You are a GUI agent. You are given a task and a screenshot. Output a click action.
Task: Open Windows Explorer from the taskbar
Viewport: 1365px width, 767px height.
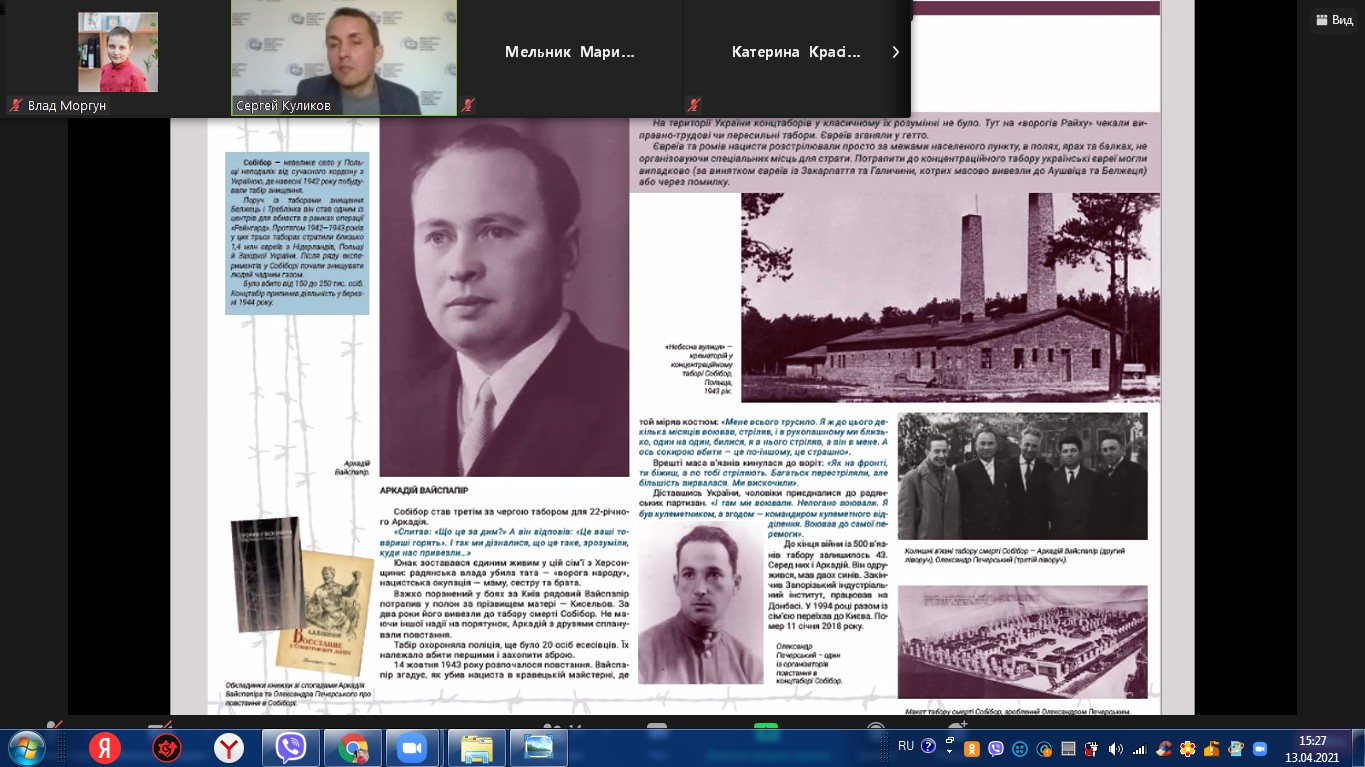point(476,748)
